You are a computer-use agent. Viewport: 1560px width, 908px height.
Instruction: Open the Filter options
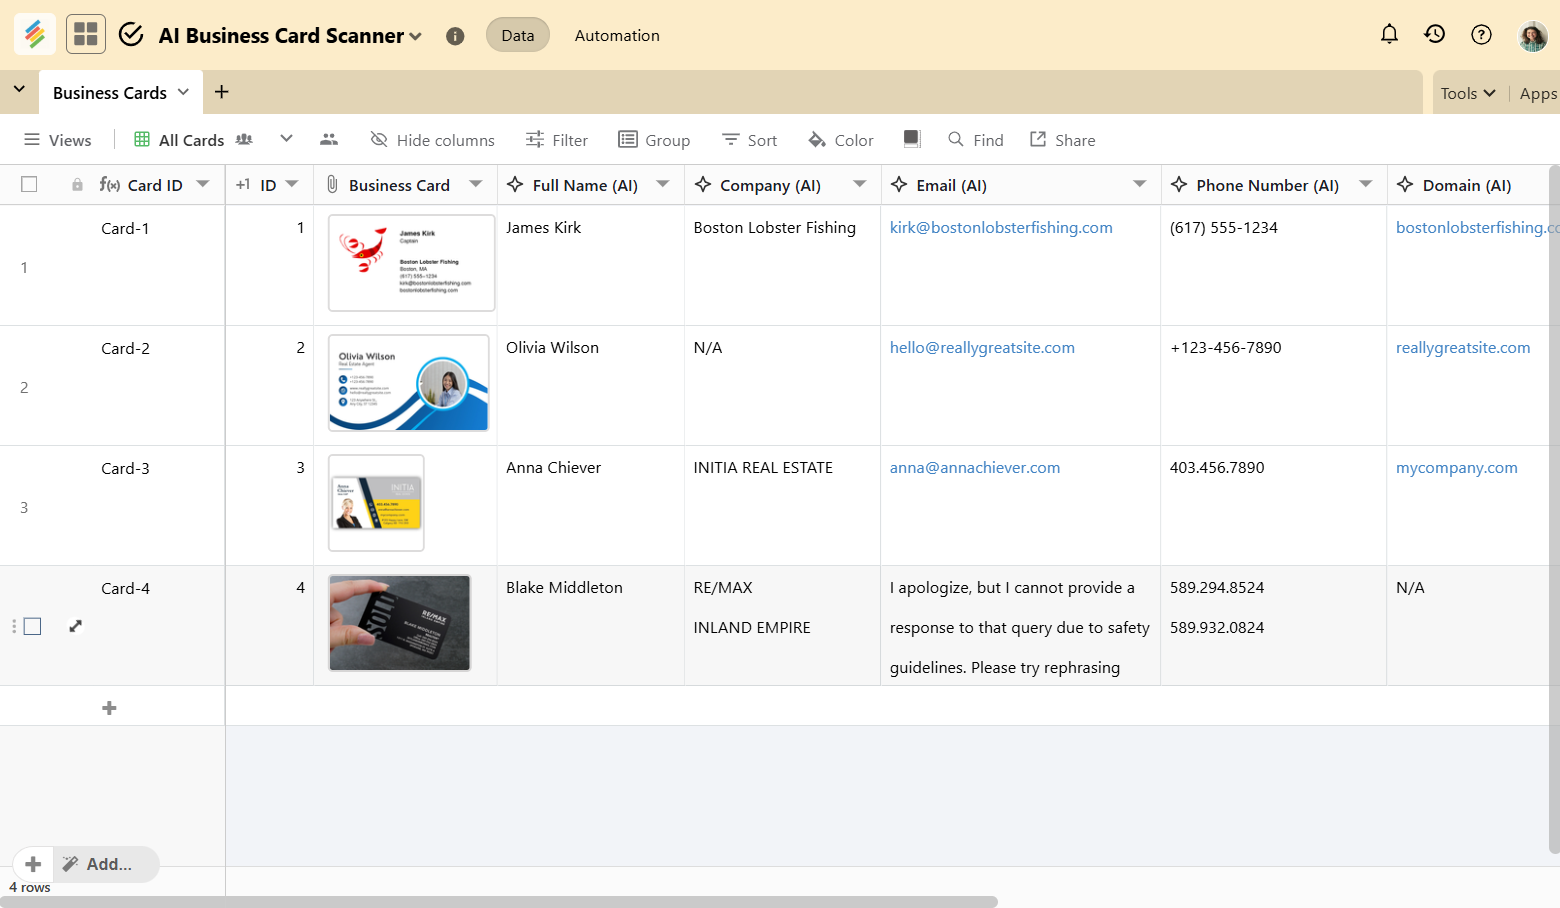tap(556, 140)
